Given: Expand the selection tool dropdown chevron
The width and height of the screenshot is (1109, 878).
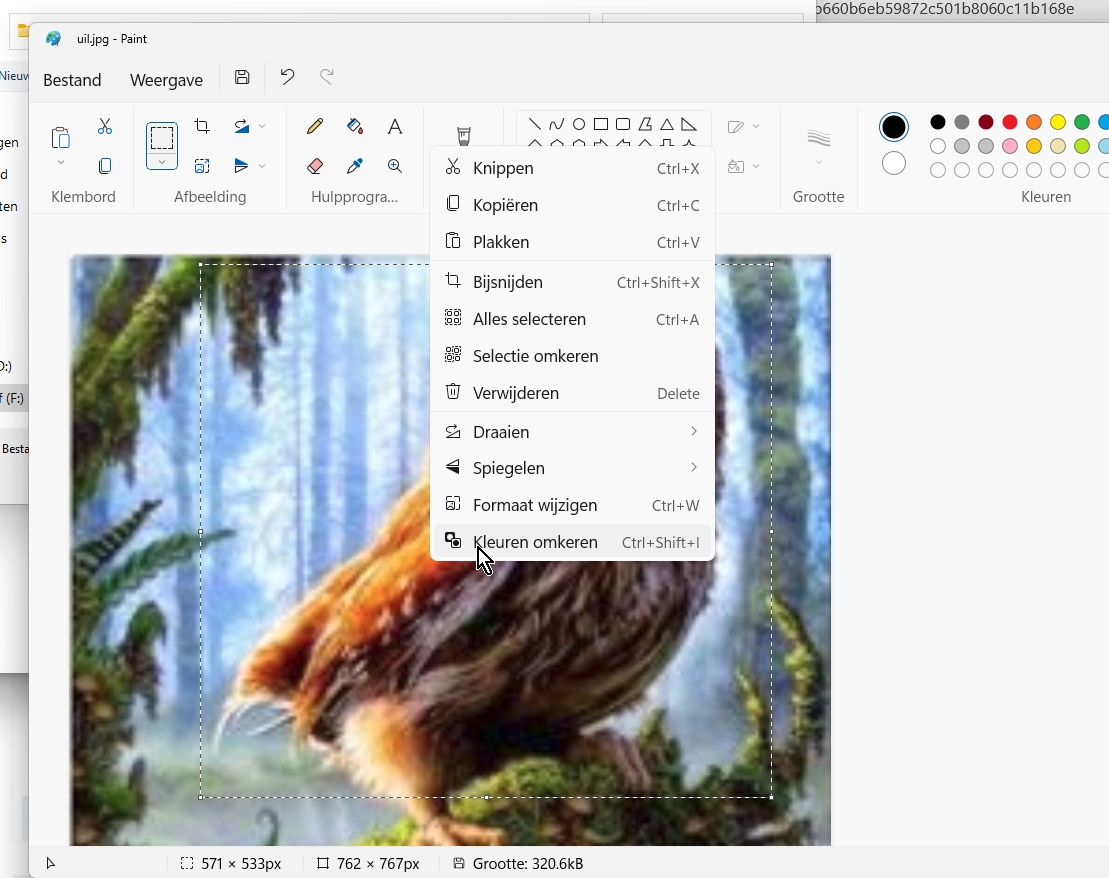Looking at the screenshot, I should click(x=162, y=161).
